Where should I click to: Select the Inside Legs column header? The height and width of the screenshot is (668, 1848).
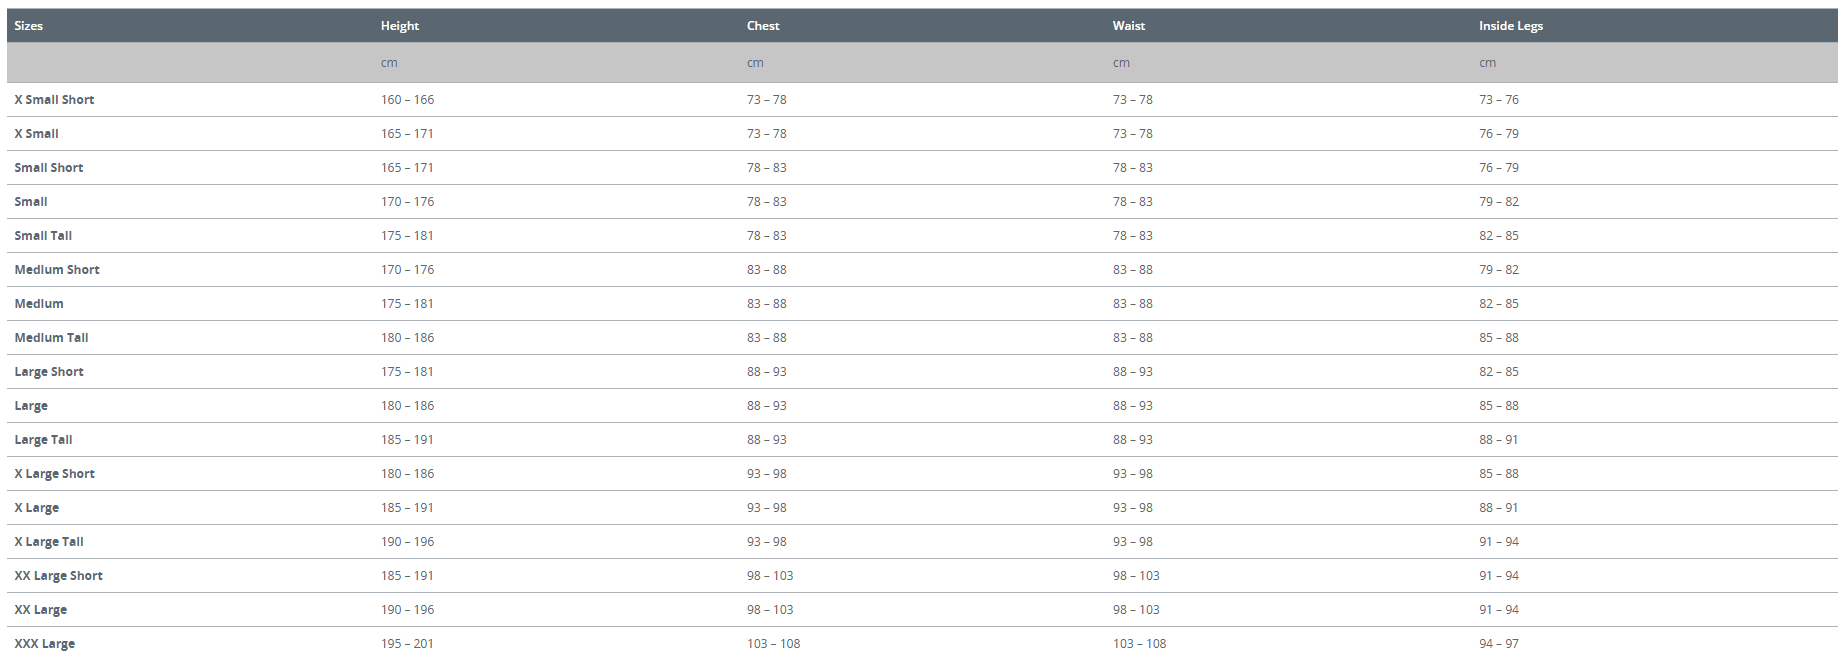(x=1510, y=26)
